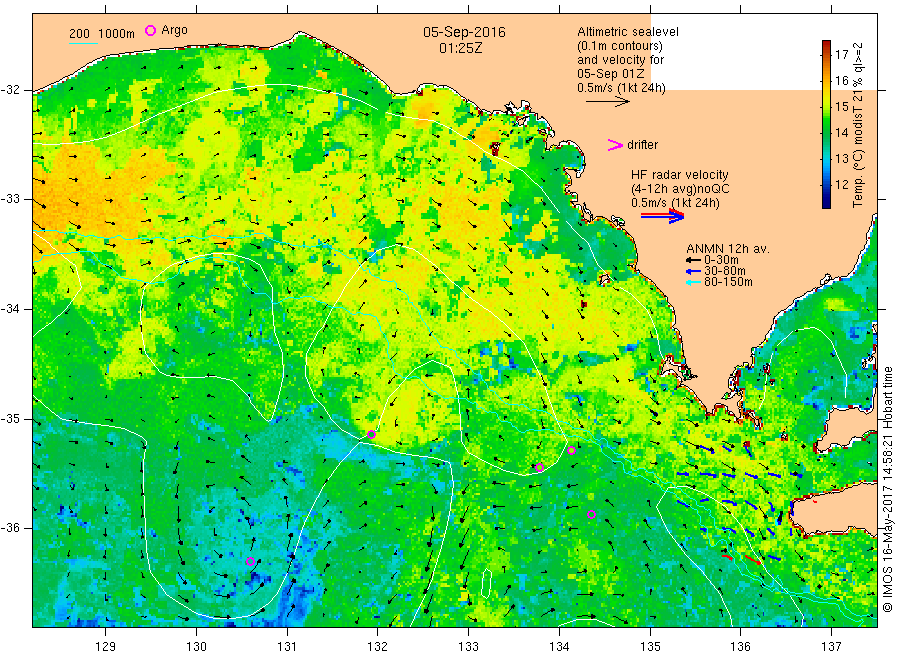This screenshot has height=660, width=900.
Task: Click the Argo float marker near 134.4E 35.9S
Action: (591, 514)
